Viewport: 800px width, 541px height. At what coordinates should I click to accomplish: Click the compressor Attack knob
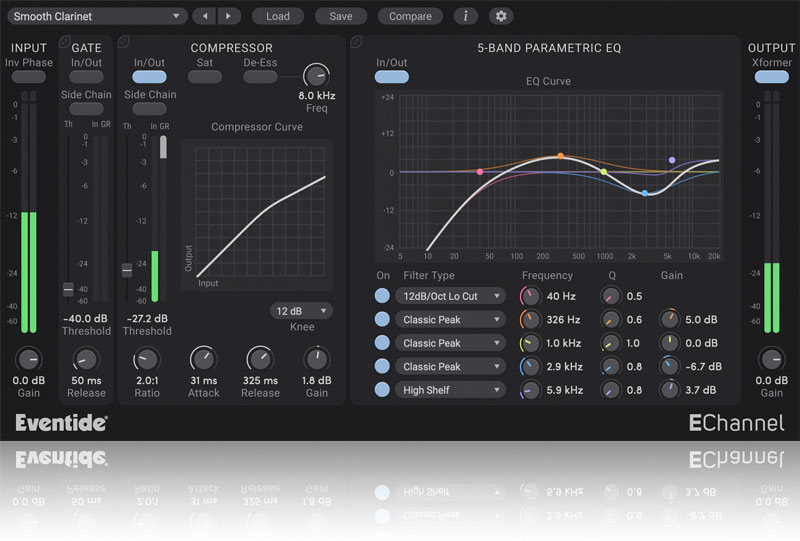tap(203, 359)
